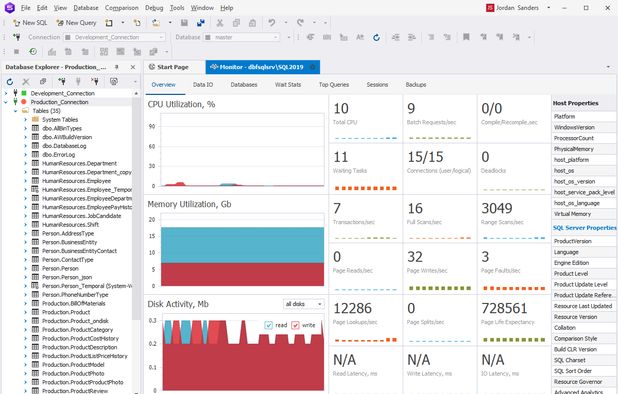Expand the dbo.ErrorLog table node

point(25,154)
